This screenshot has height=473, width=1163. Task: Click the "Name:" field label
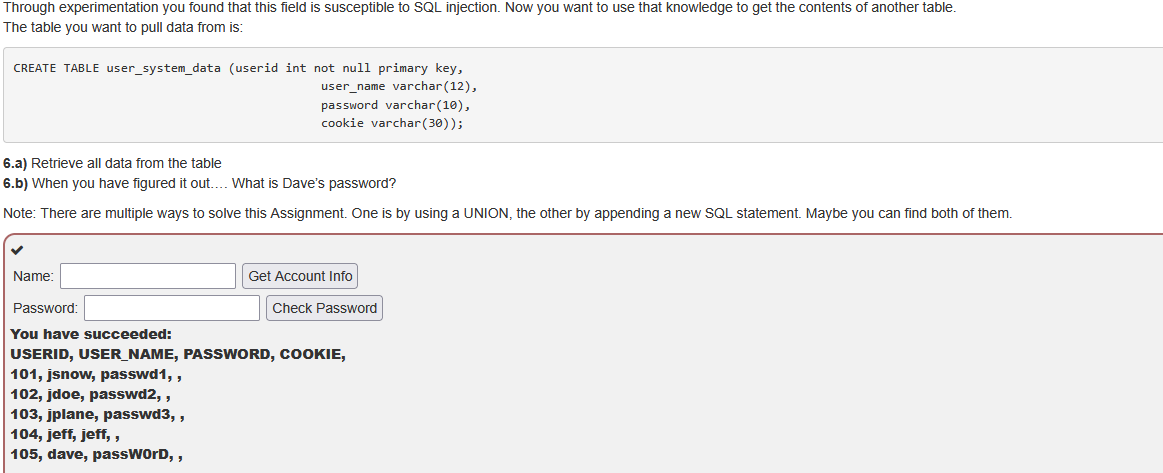34,276
